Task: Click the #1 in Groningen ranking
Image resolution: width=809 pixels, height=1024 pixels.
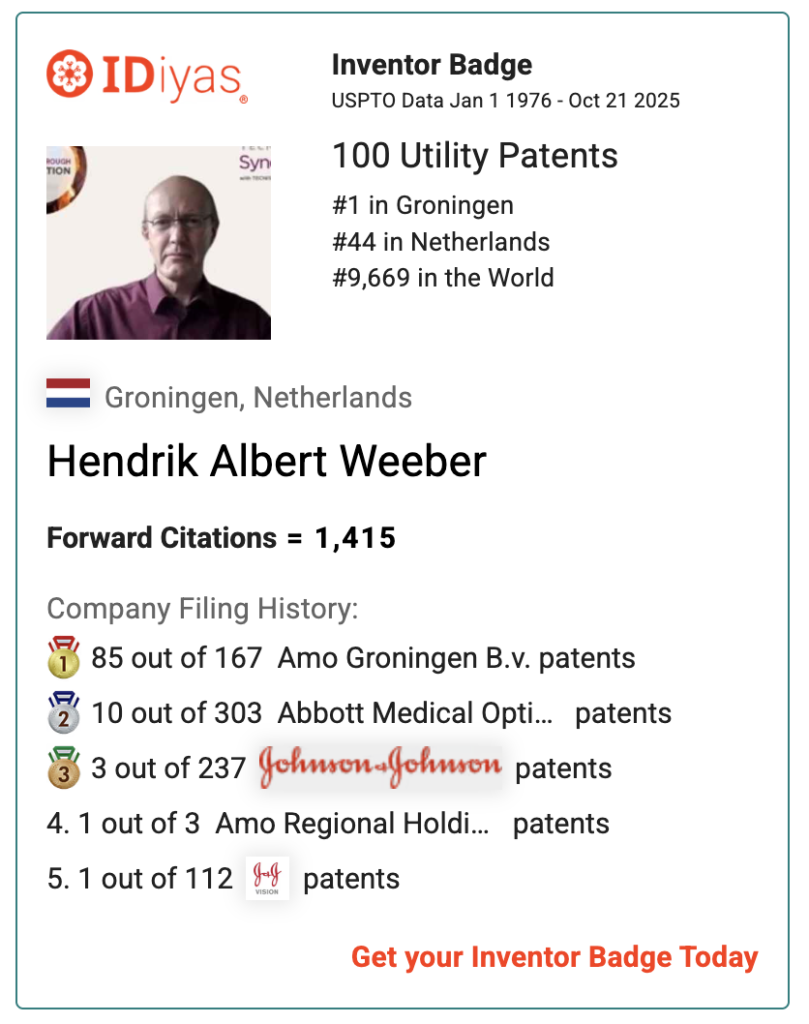Action: pos(423,206)
